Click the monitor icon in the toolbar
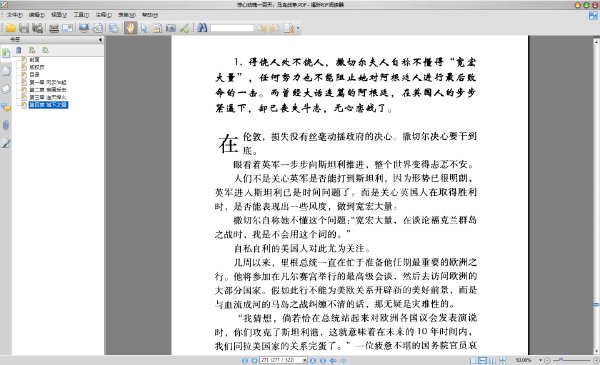 [x=83, y=28]
